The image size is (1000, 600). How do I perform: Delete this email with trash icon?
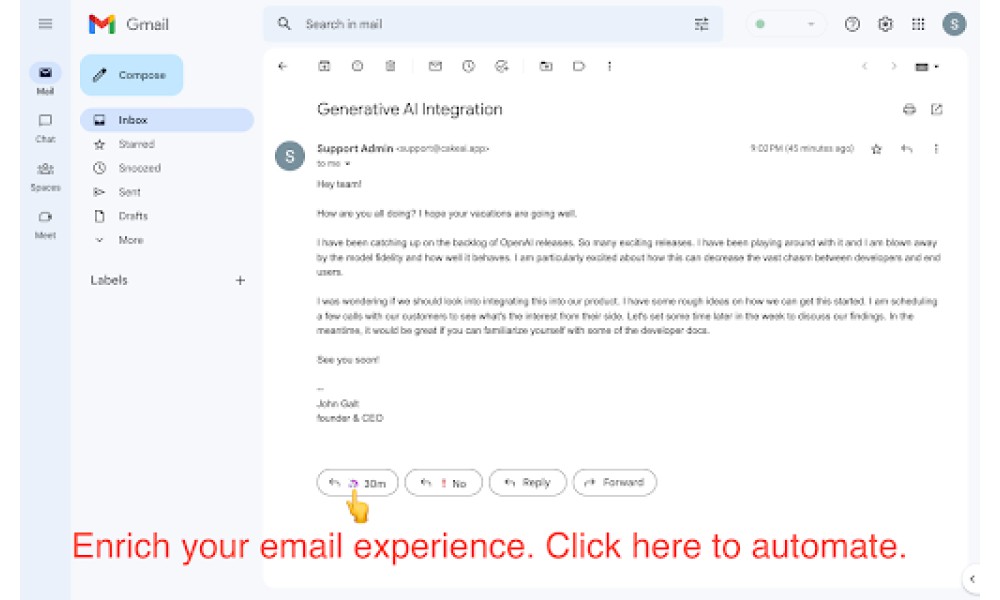[x=390, y=66]
